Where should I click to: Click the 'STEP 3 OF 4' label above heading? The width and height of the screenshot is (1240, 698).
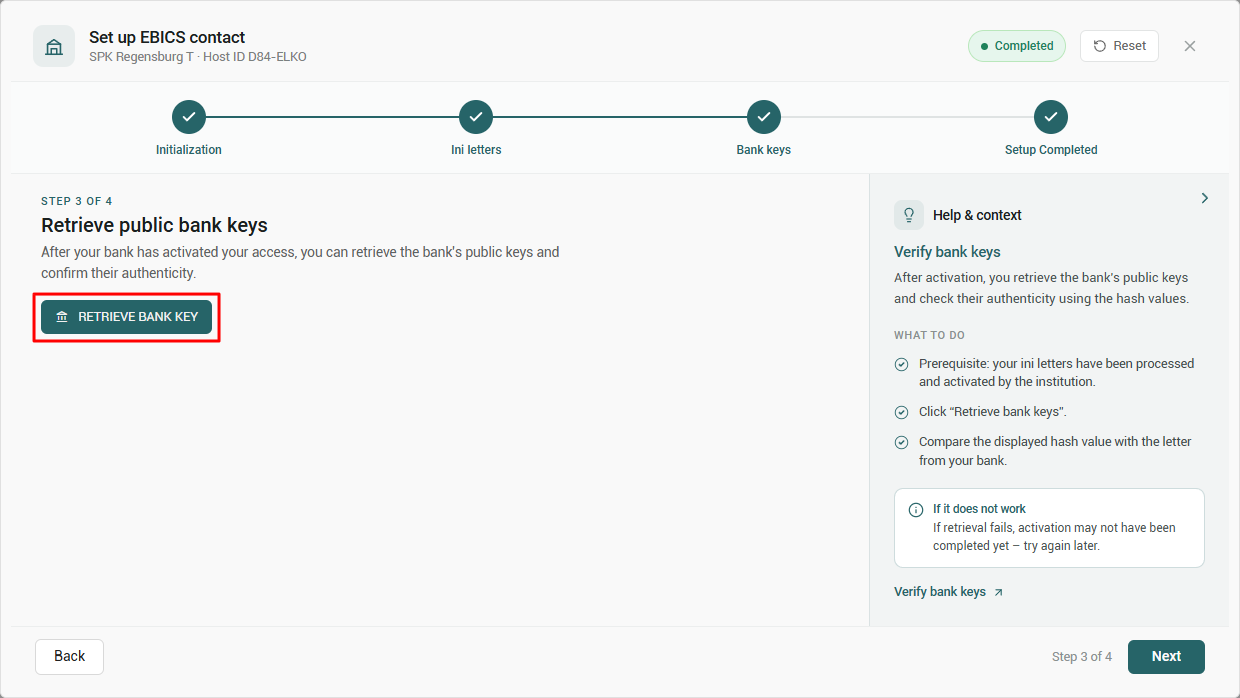[x=77, y=201]
